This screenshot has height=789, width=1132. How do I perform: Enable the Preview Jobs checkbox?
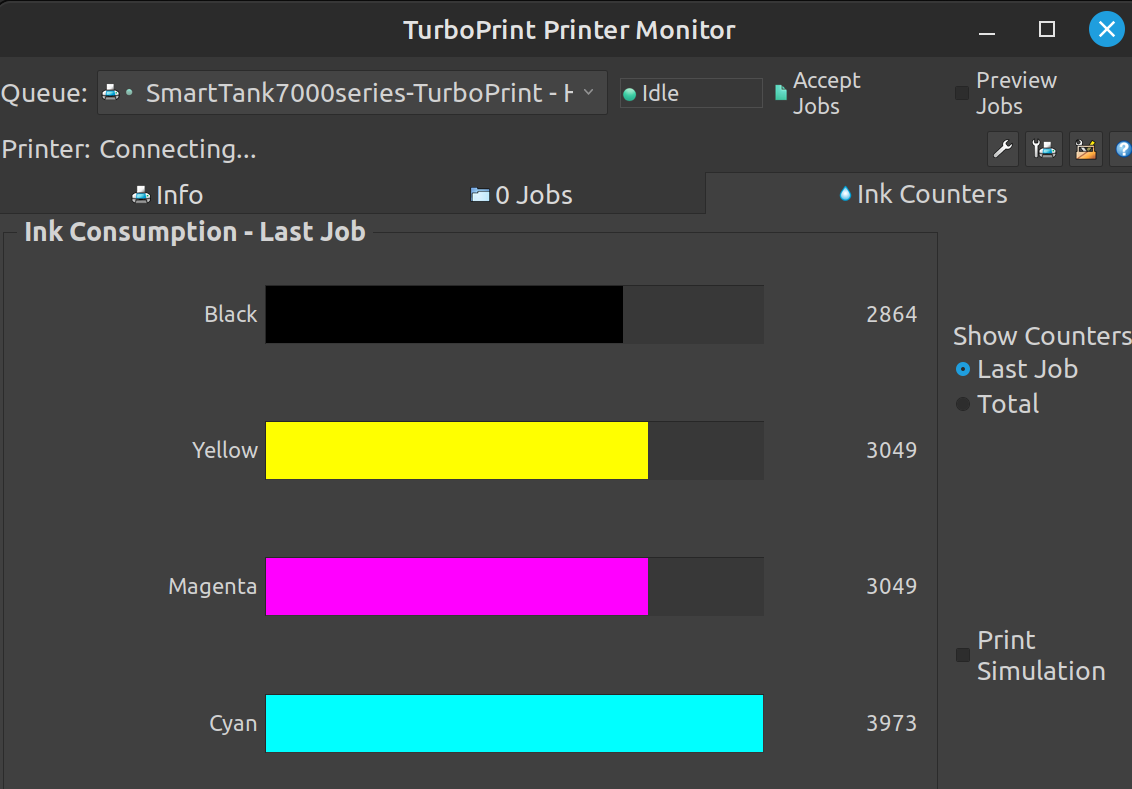(x=962, y=93)
